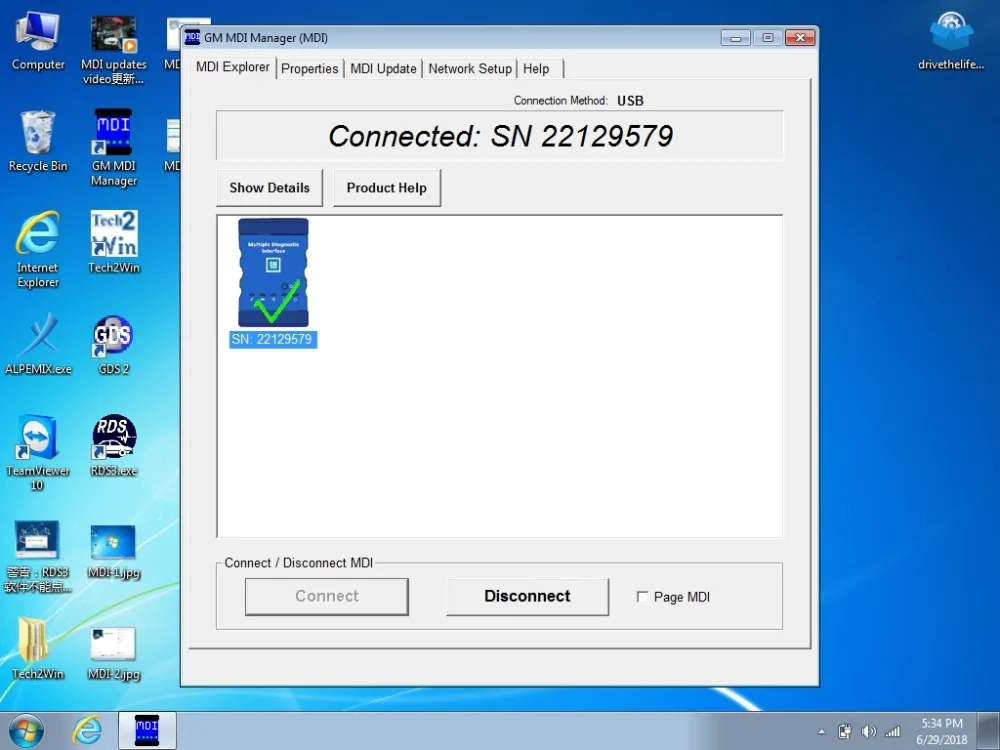The height and width of the screenshot is (750, 1000).
Task: Enable the Page MDI checkbox
Action: tap(642, 597)
